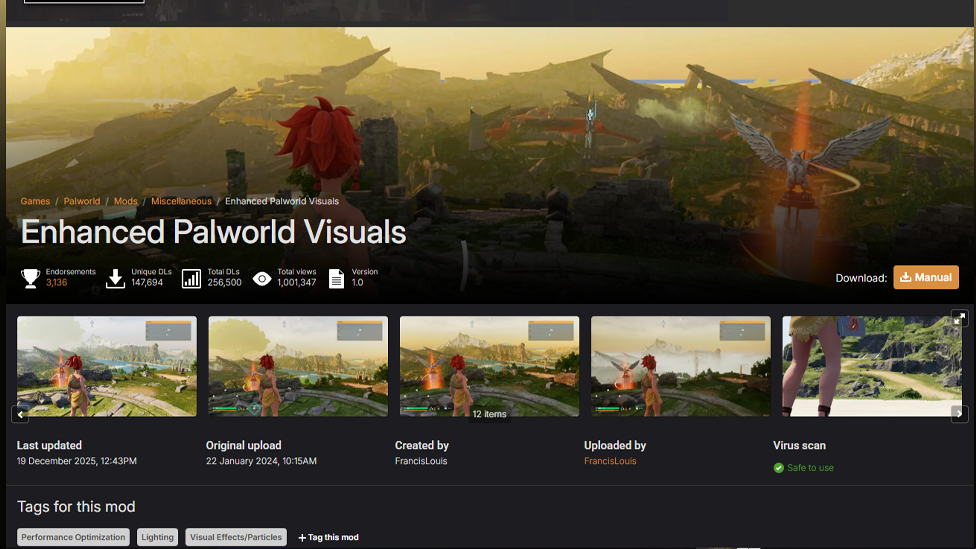This screenshot has width=976, height=549.
Task: Download the mod with Manual button
Action: click(x=926, y=278)
